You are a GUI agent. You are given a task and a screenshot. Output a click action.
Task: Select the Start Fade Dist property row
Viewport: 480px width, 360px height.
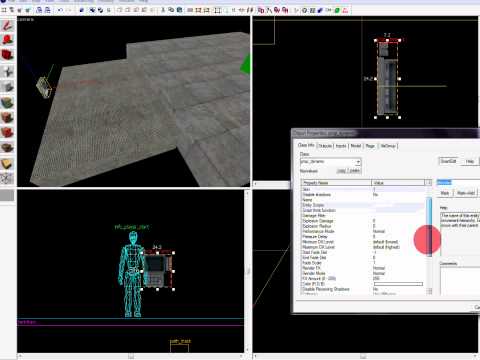(363, 252)
